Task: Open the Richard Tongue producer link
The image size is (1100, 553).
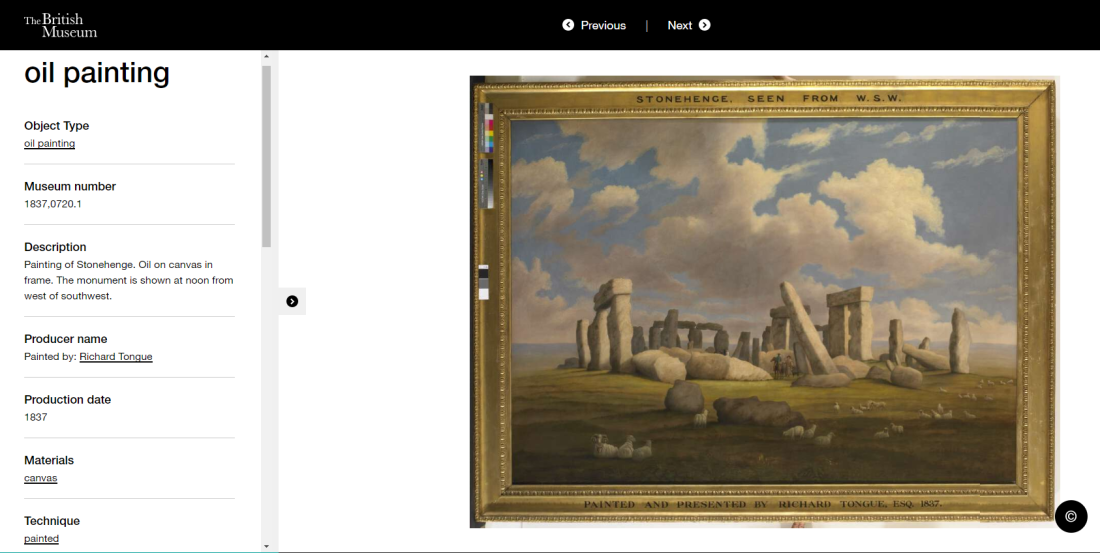Action: pyautogui.click(x=116, y=357)
